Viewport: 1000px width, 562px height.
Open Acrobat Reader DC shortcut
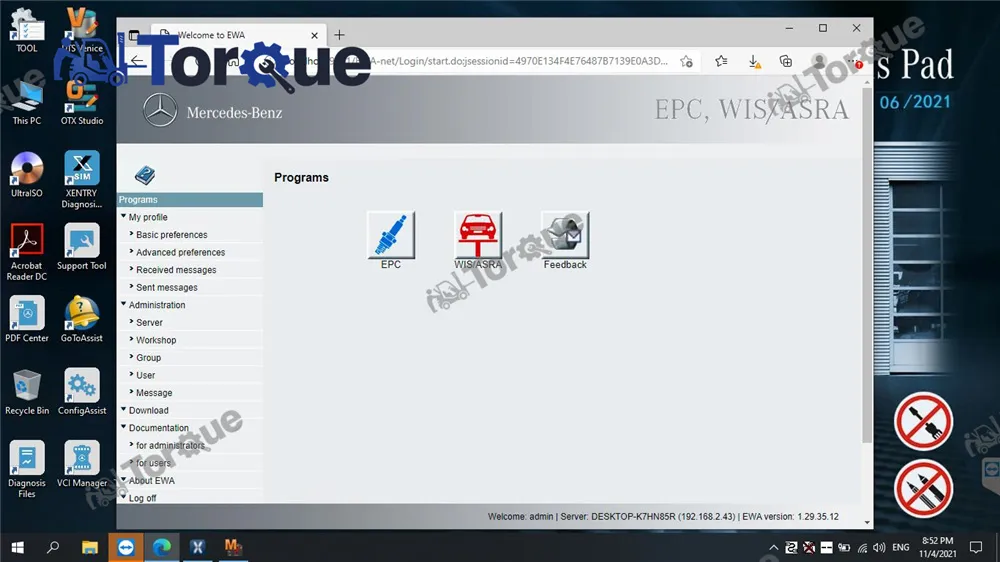[27, 253]
